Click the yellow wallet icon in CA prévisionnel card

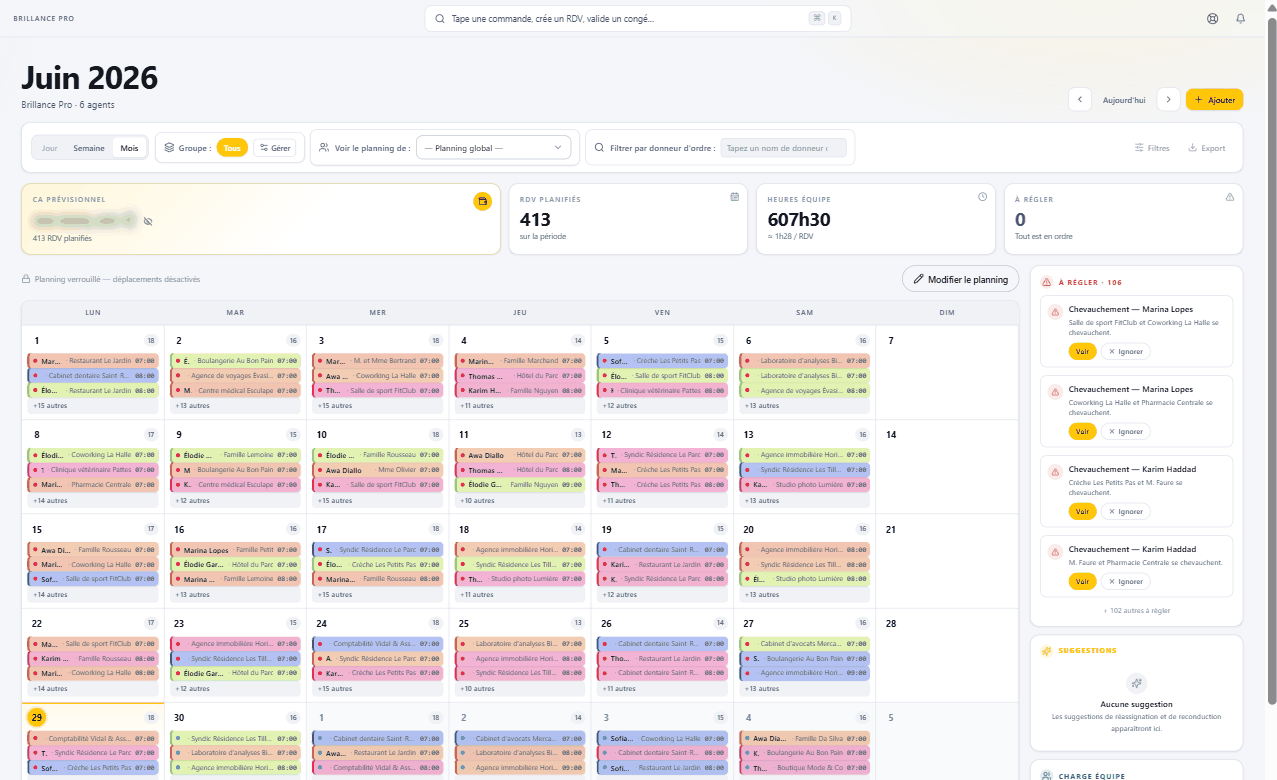click(x=482, y=201)
